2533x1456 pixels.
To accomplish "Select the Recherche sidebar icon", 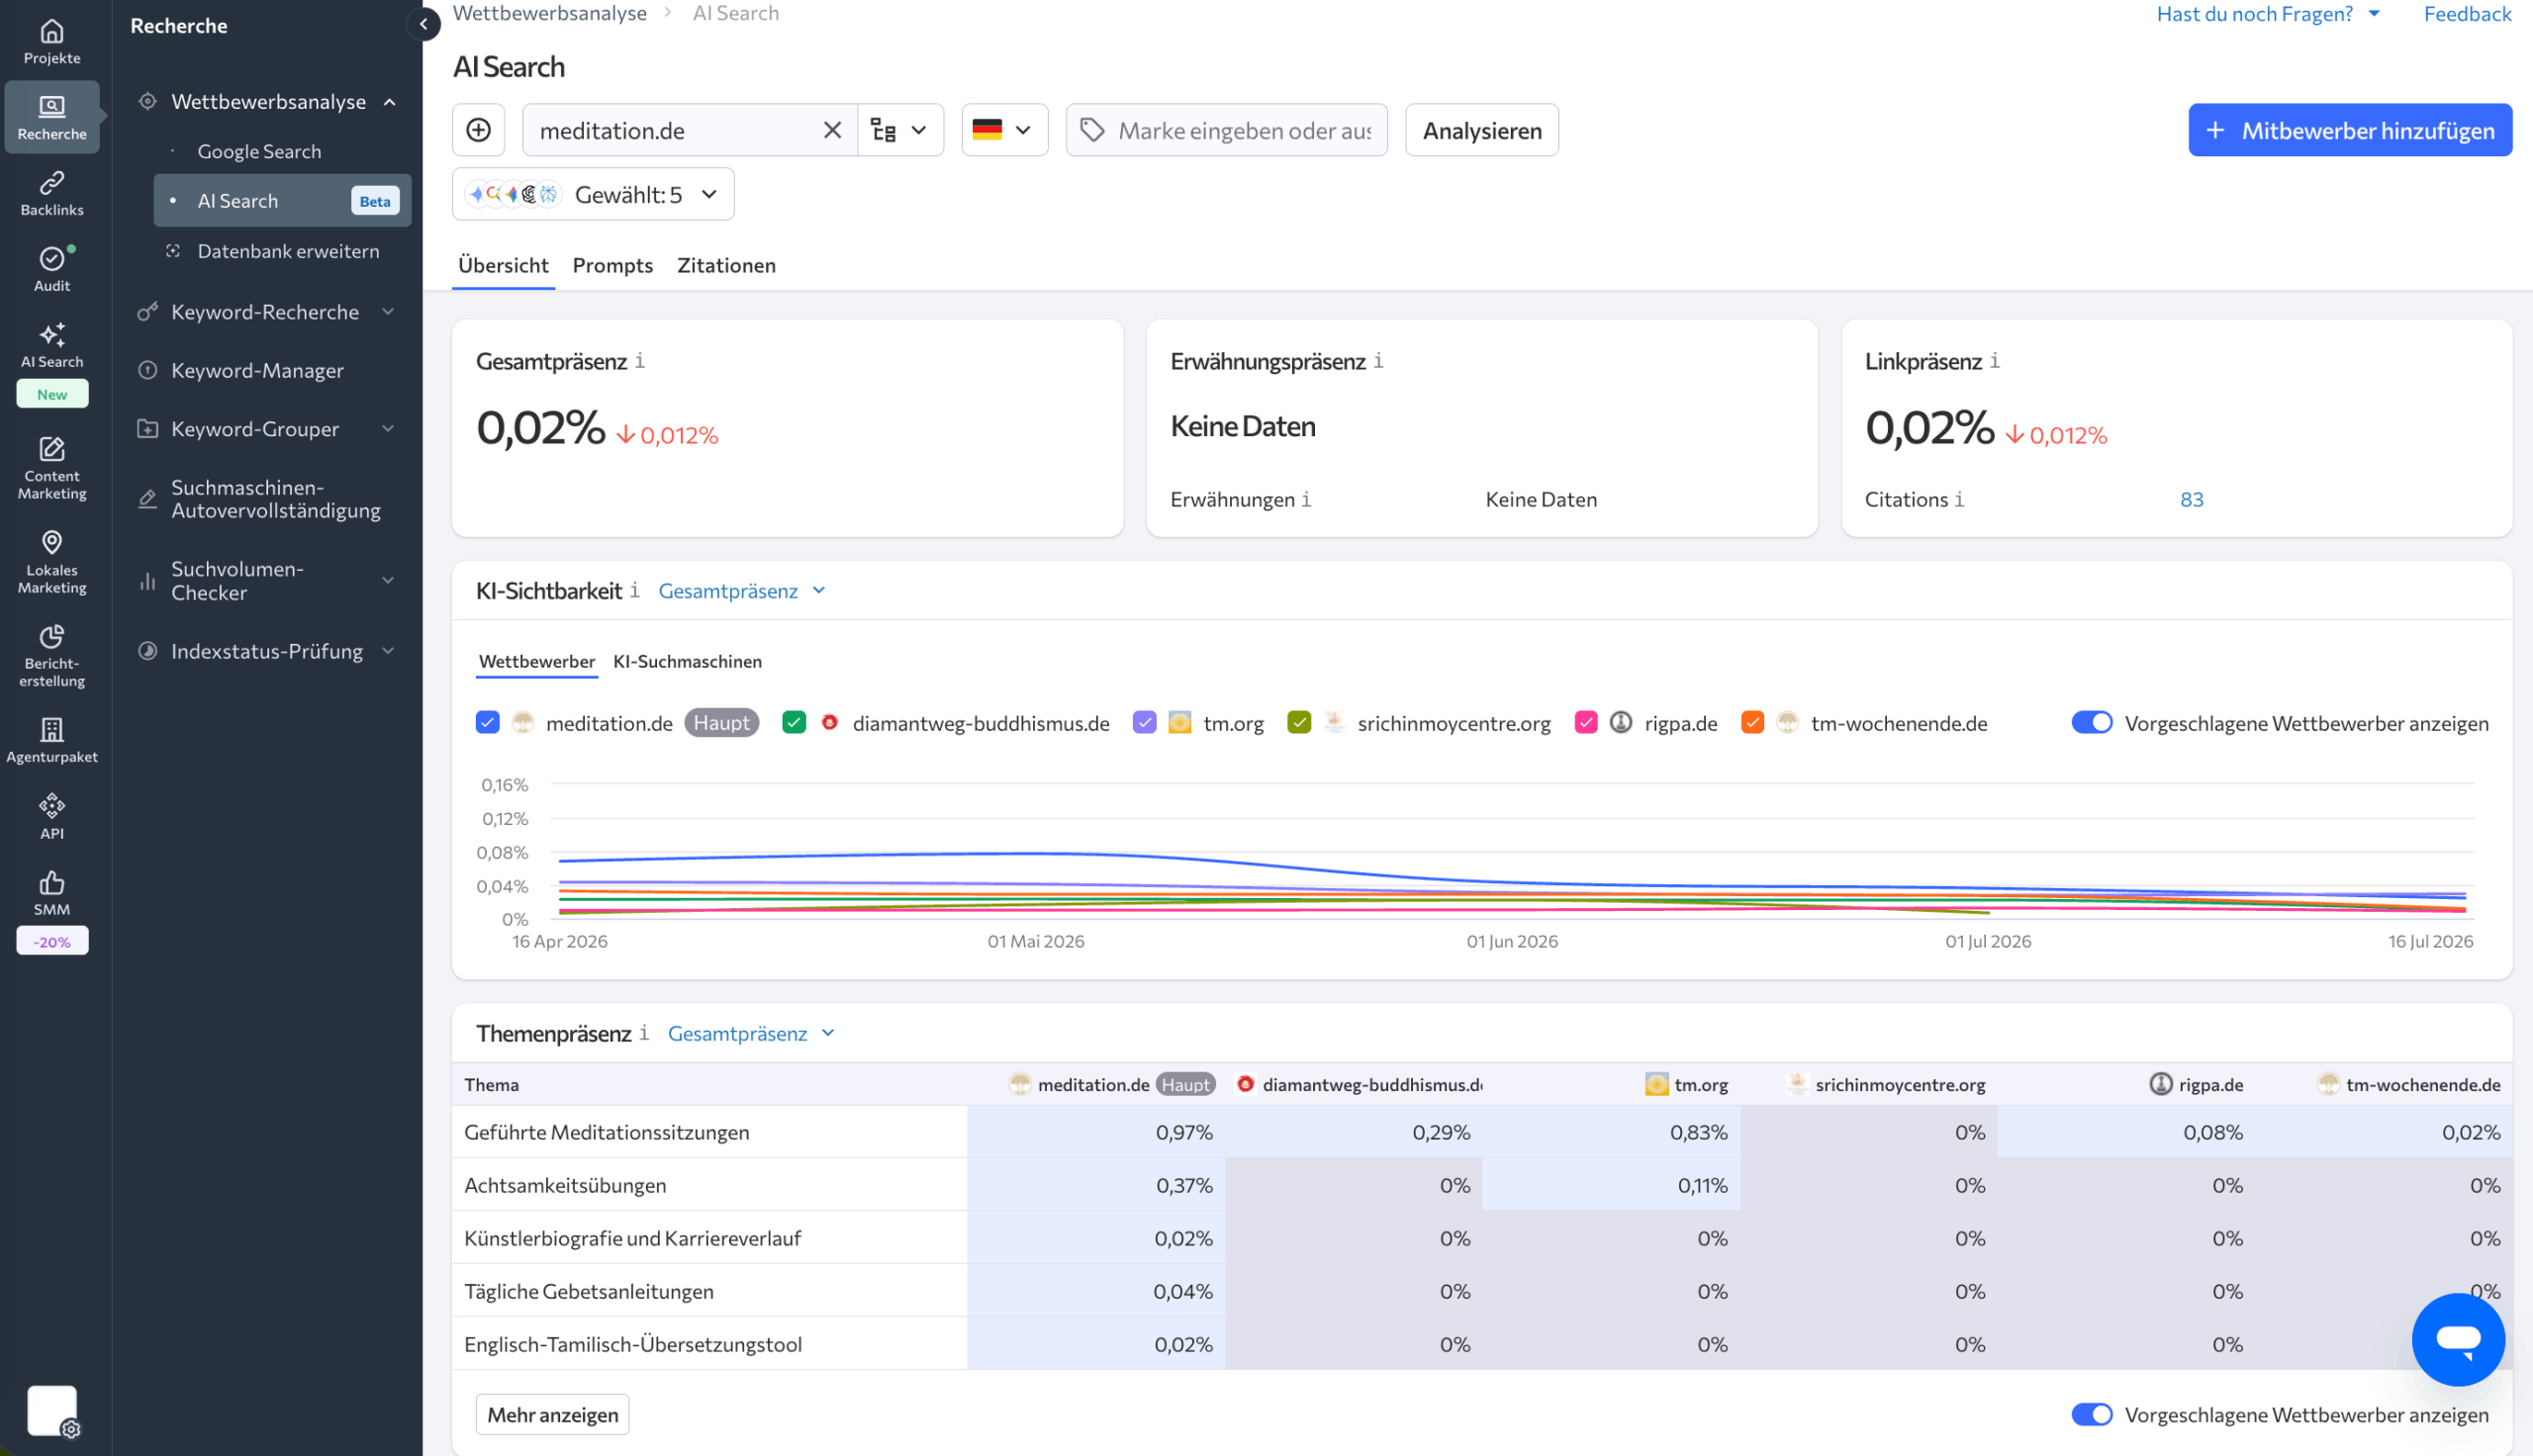I will 52,117.
